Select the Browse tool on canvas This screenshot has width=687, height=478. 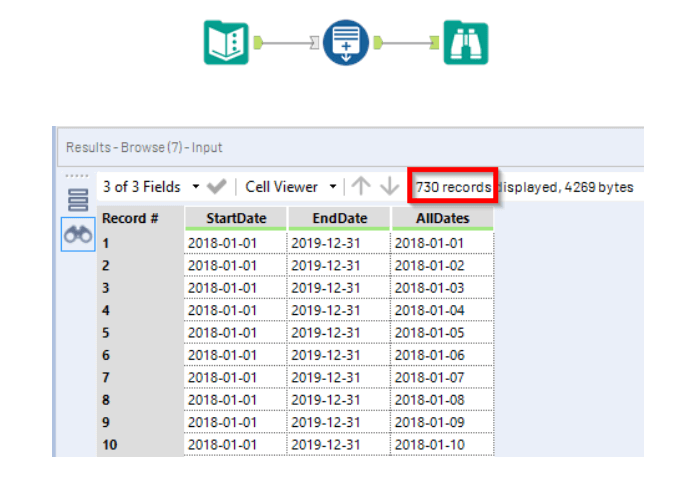(x=466, y=42)
